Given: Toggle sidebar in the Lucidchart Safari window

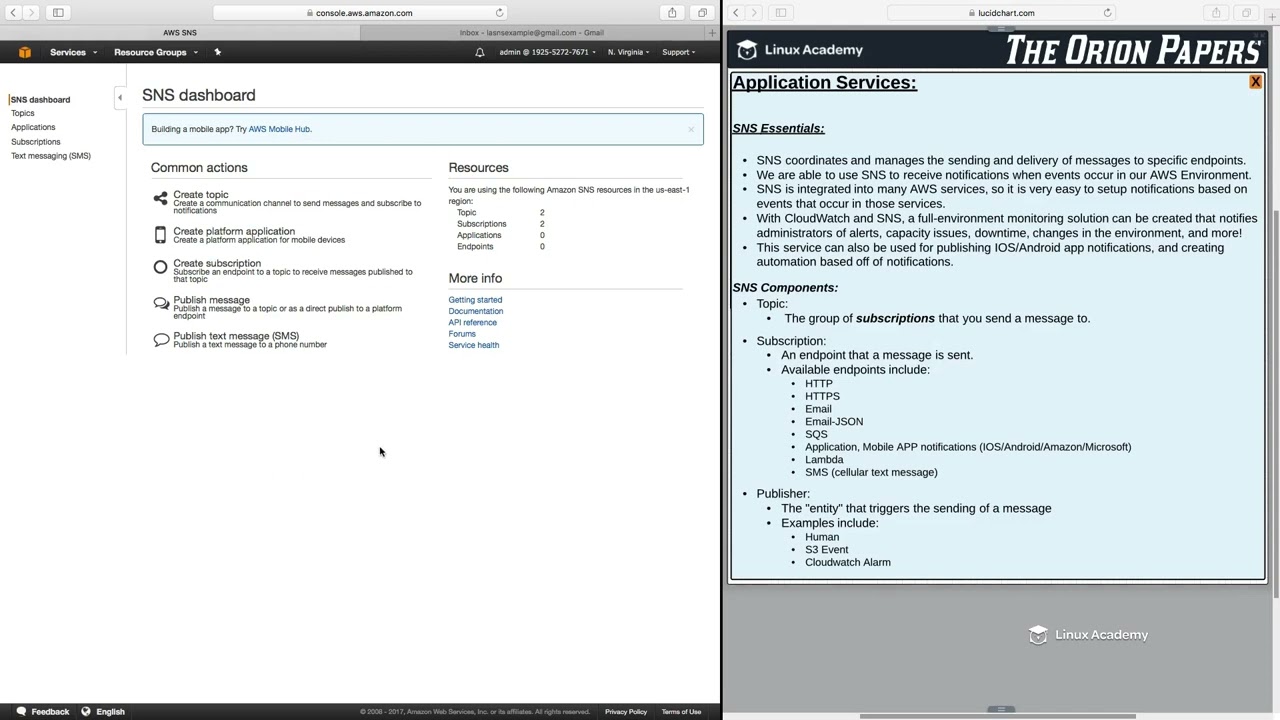Looking at the screenshot, I should coord(781,13).
